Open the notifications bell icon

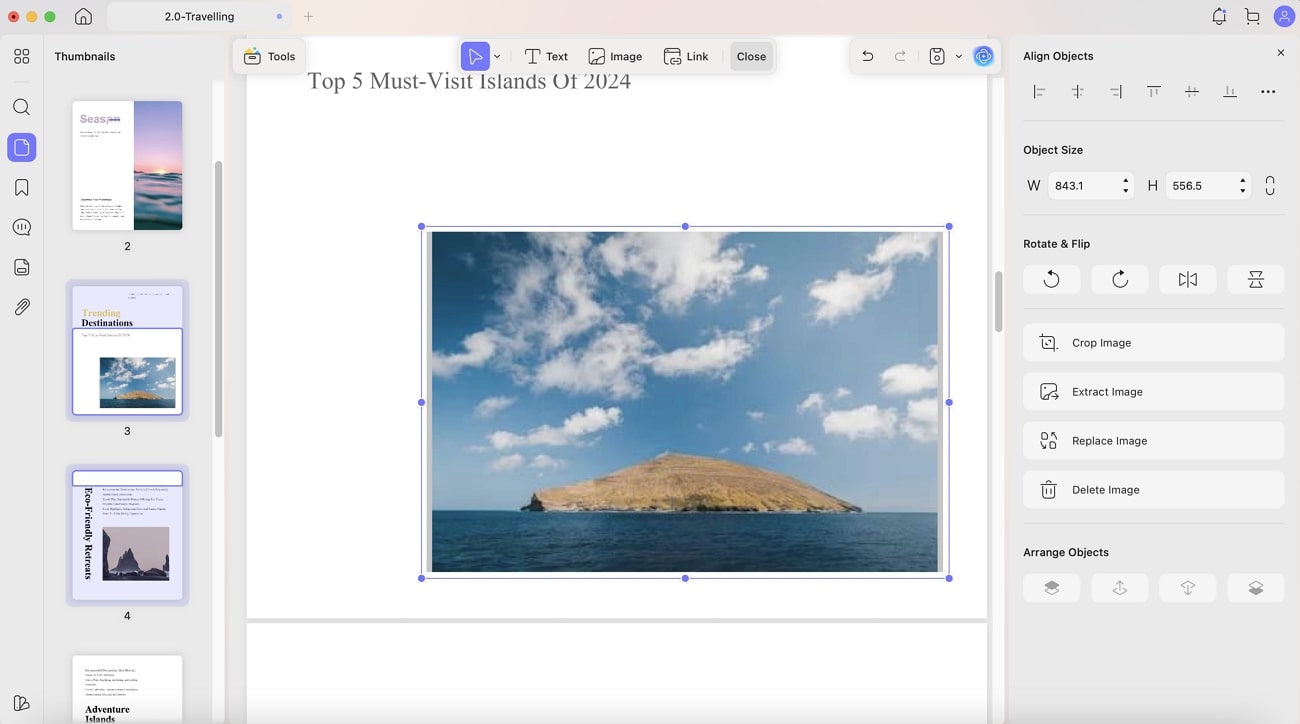(x=1219, y=16)
